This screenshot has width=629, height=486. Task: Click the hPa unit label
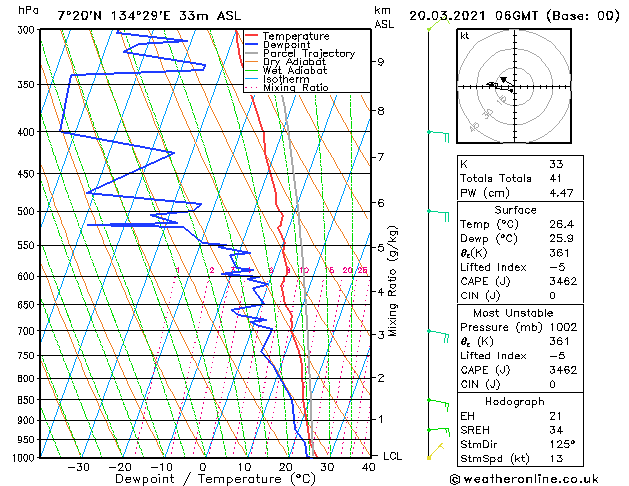pyautogui.click(x=28, y=10)
